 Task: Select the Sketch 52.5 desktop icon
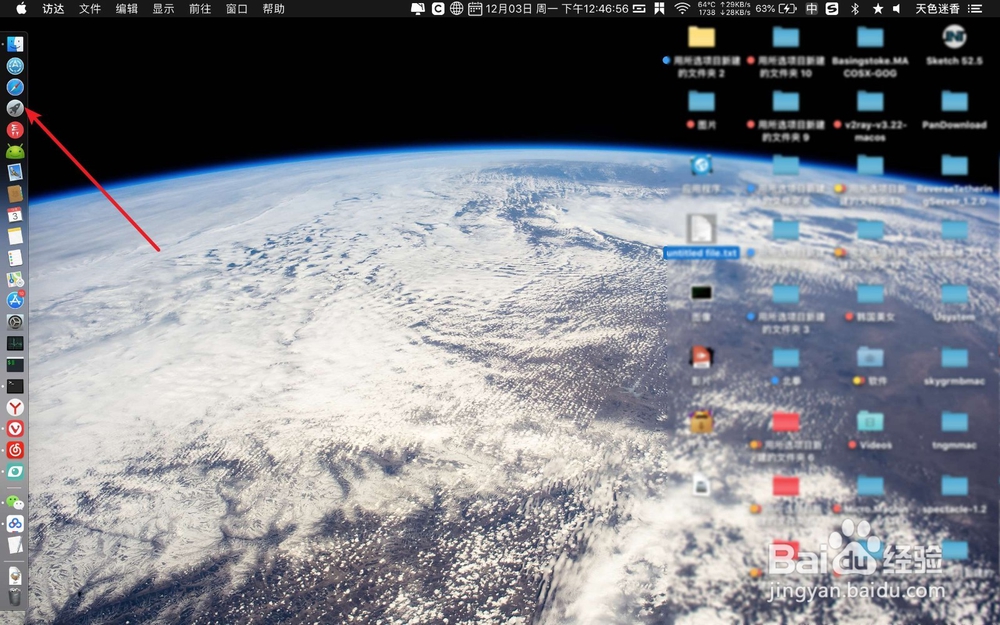pos(954,46)
